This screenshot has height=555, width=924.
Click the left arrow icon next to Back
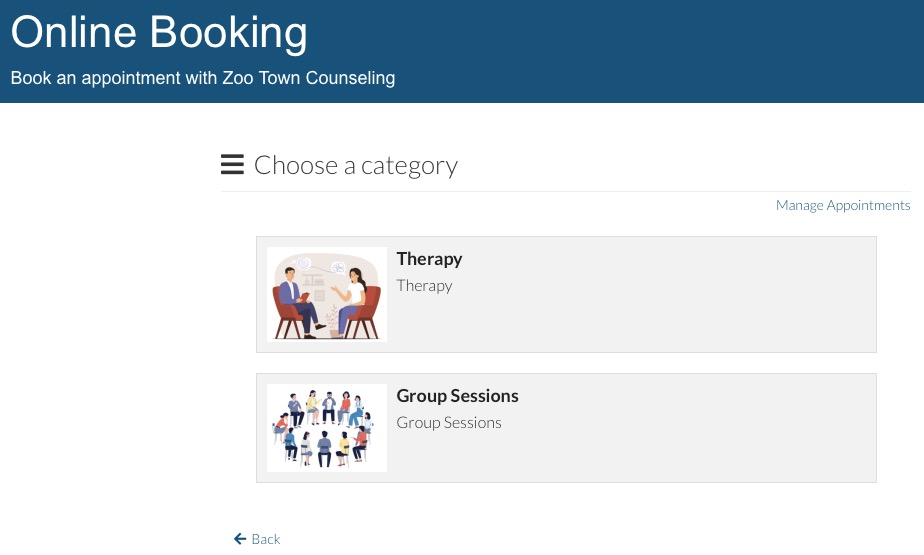point(240,539)
